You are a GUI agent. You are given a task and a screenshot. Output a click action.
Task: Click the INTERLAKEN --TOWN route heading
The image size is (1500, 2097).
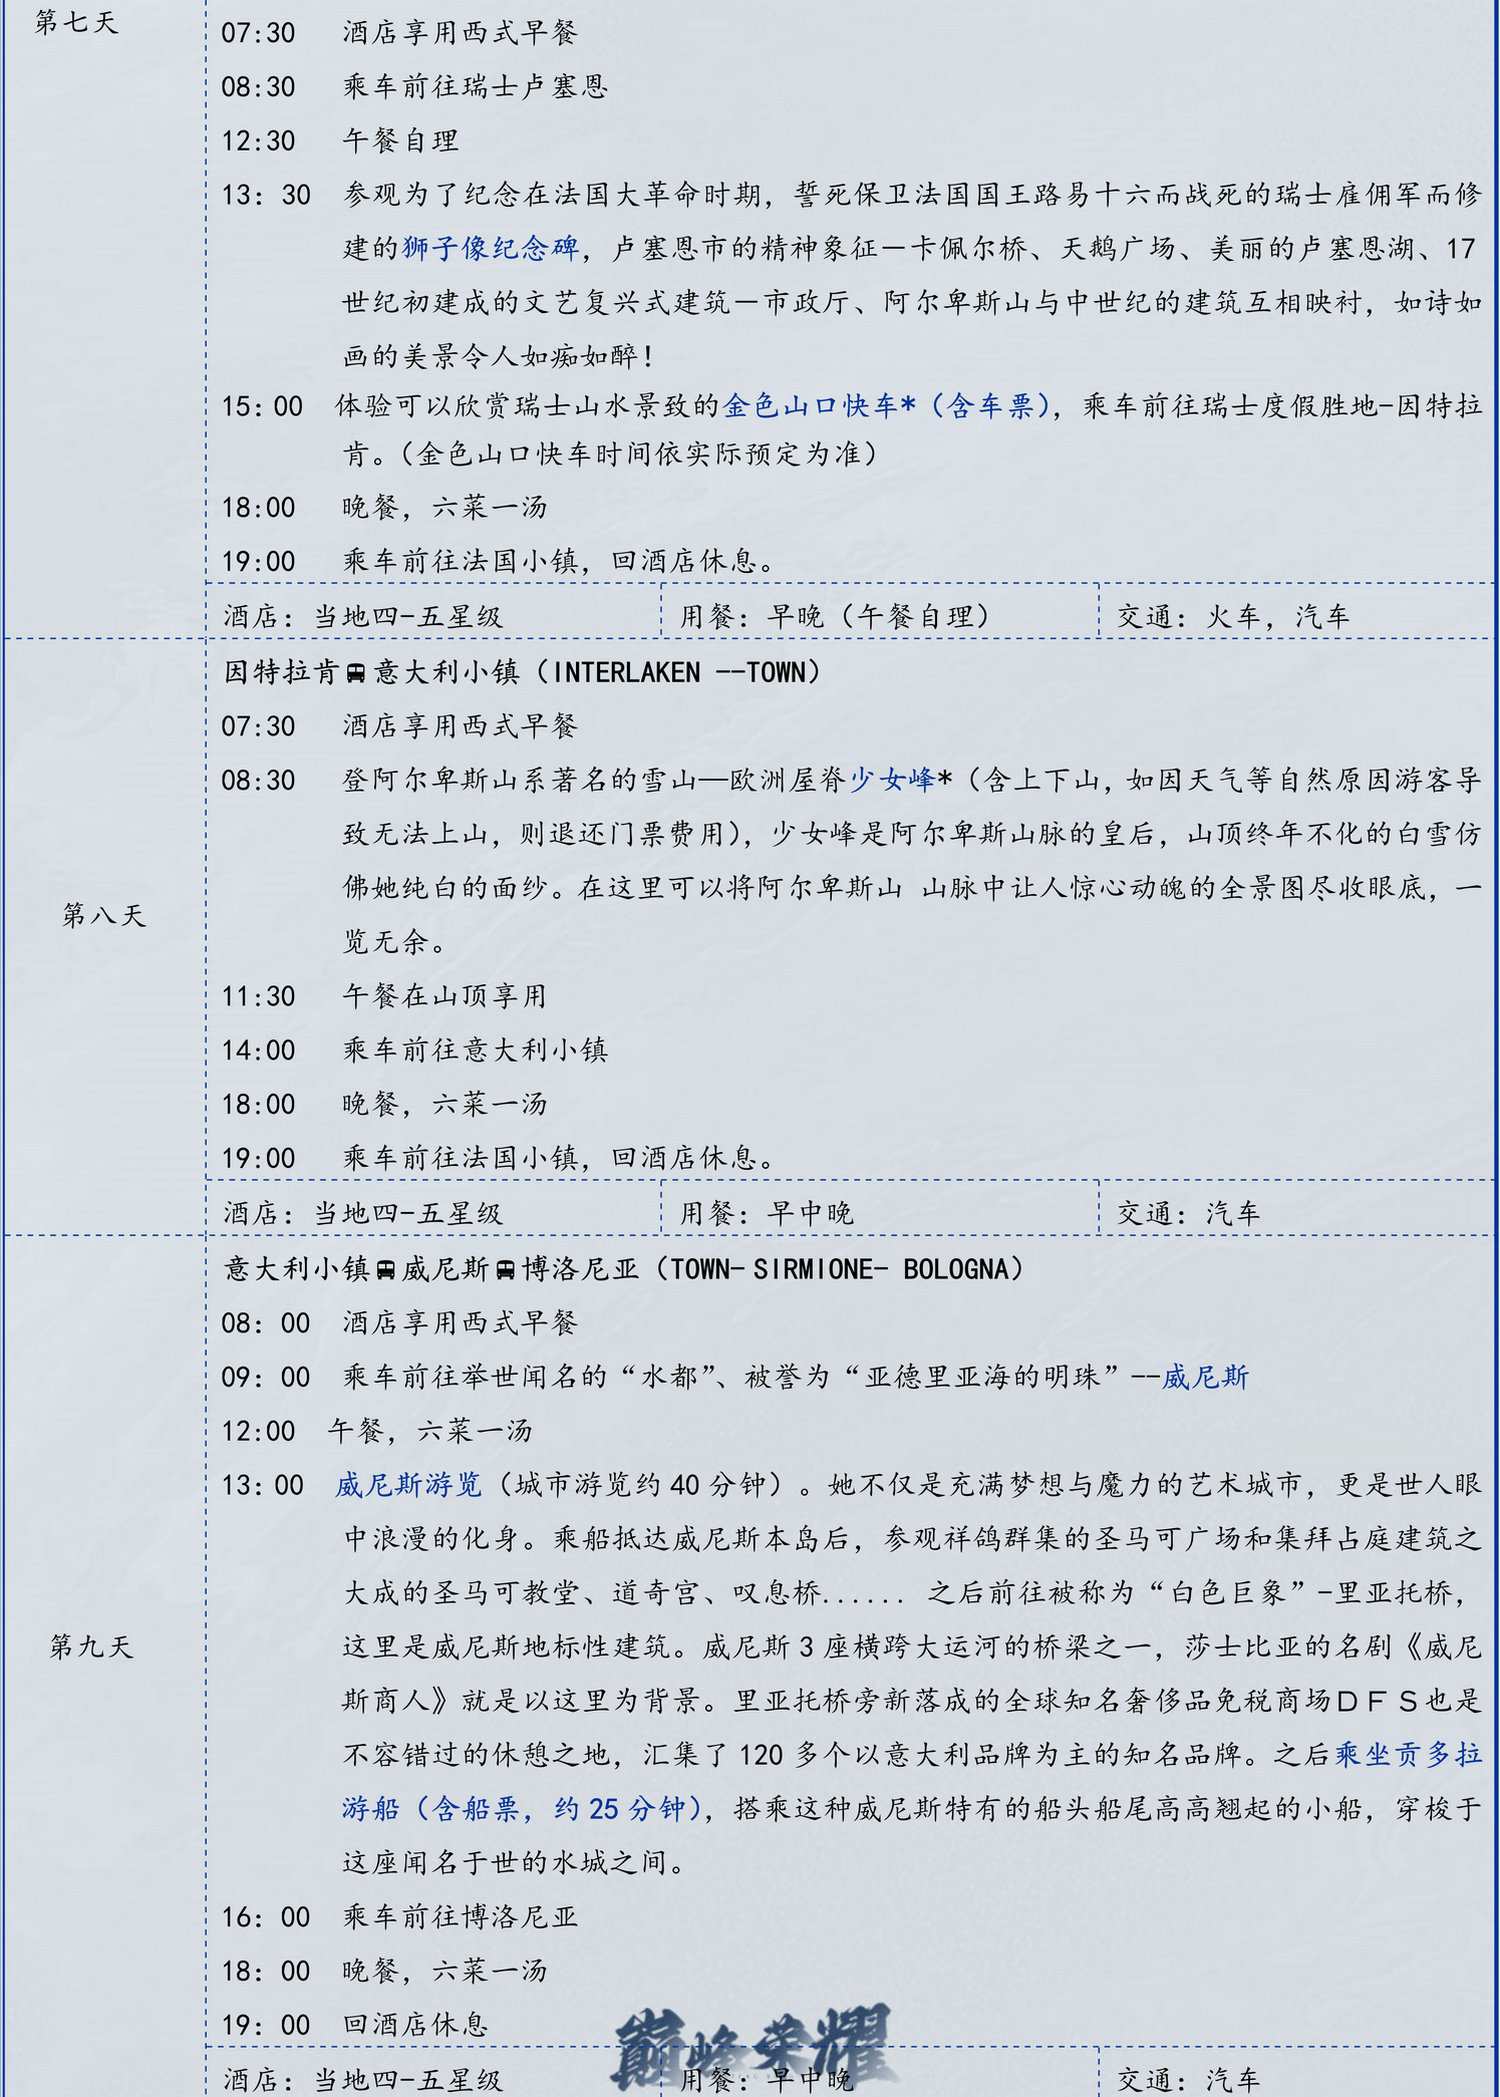(x=521, y=673)
